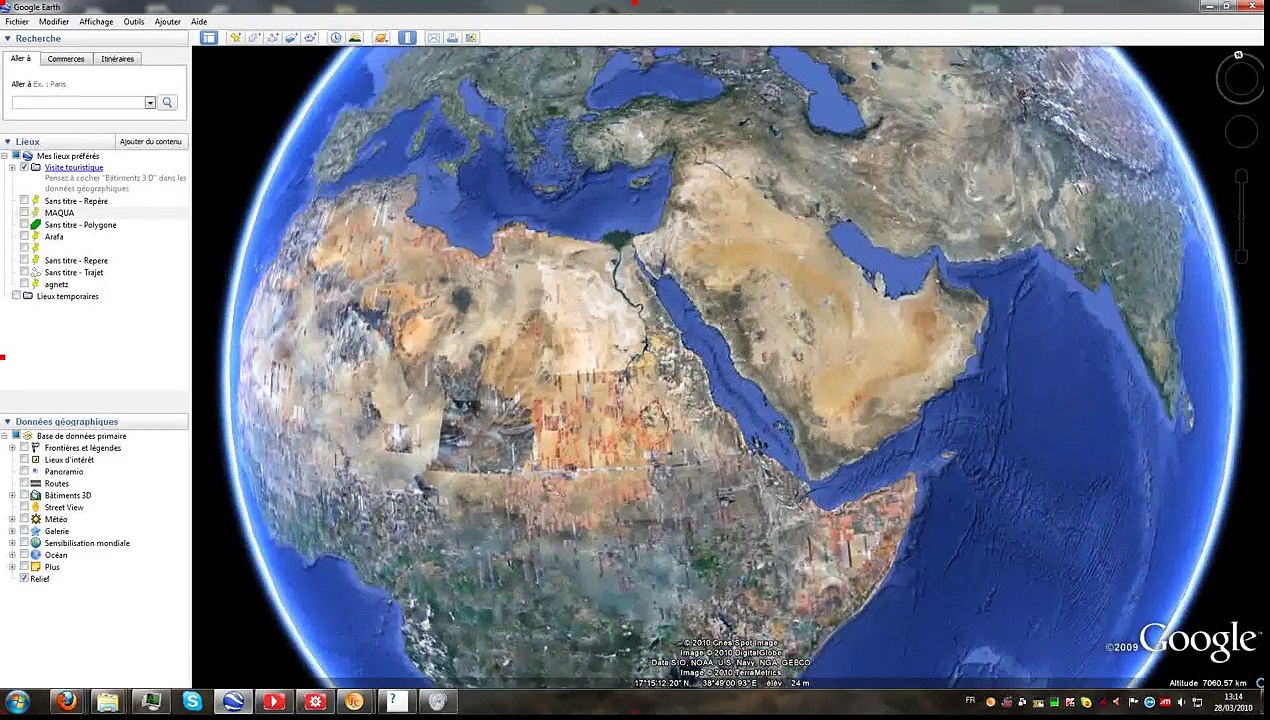Screen dimensions: 1270x720
Task: Open the Ajouter menu
Action: [168, 21]
